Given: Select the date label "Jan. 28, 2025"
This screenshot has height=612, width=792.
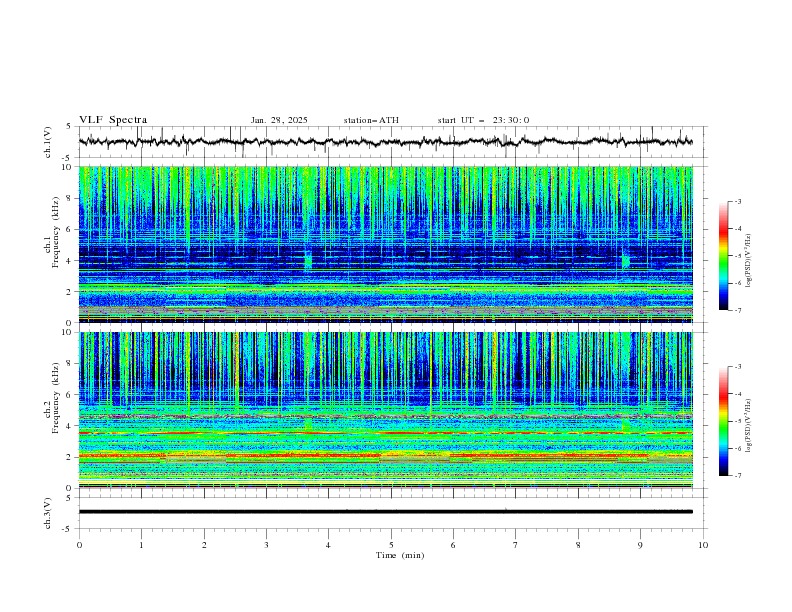Looking at the screenshot, I should pyautogui.click(x=279, y=120).
